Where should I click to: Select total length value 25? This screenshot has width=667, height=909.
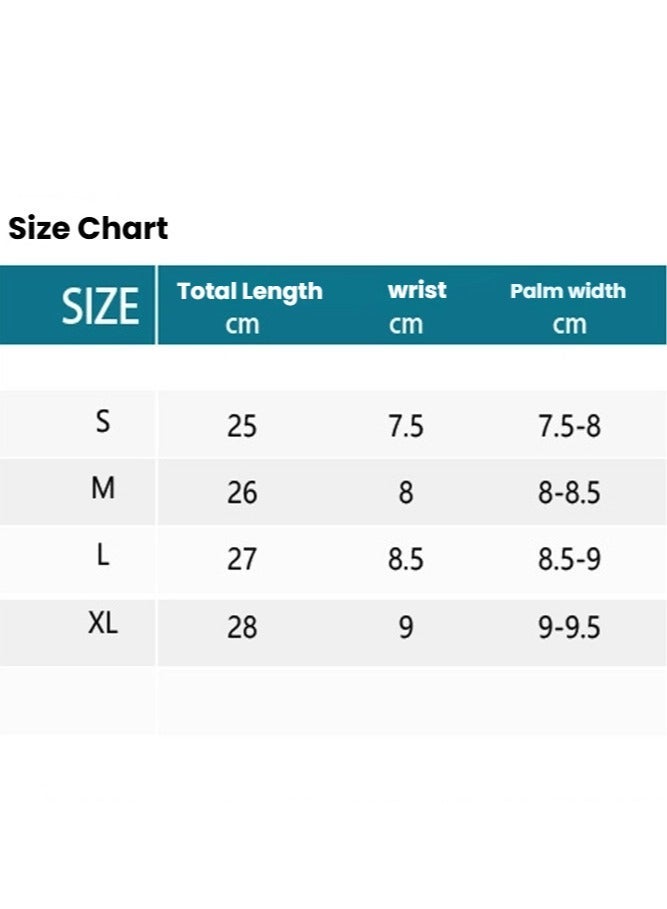tap(242, 427)
